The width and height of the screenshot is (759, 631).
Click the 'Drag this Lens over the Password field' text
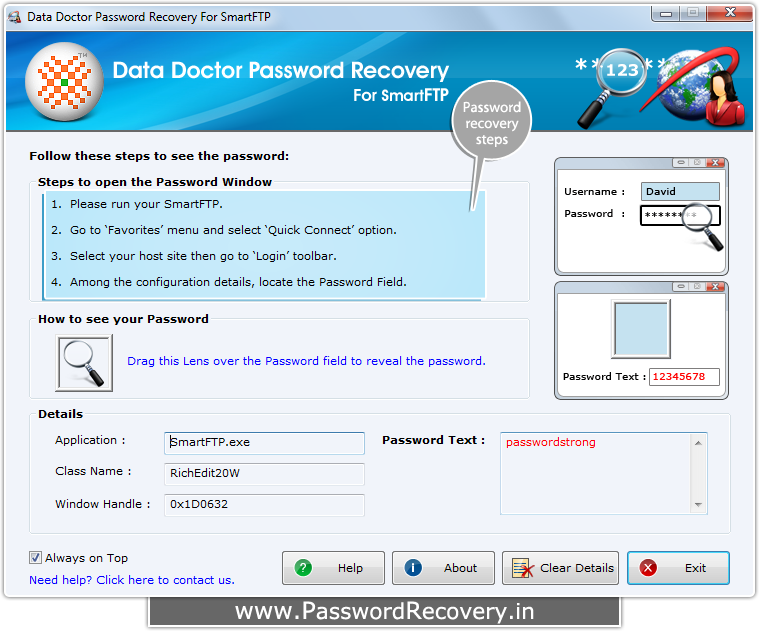306,361
